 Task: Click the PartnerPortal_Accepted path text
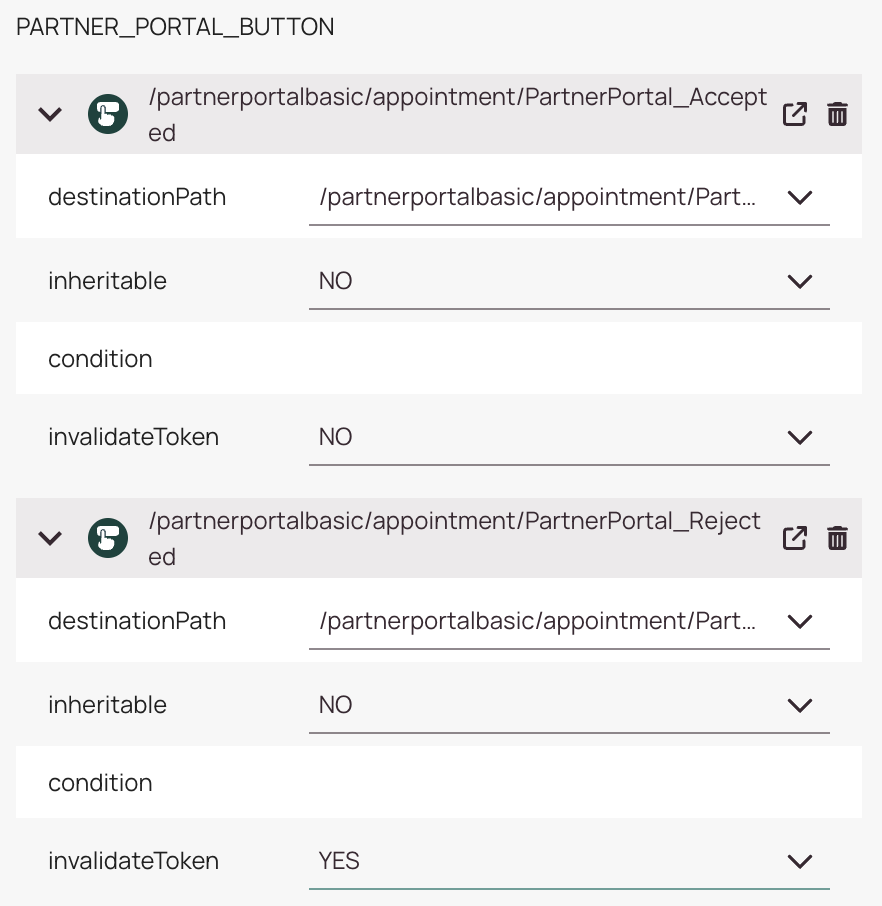tap(456, 114)
